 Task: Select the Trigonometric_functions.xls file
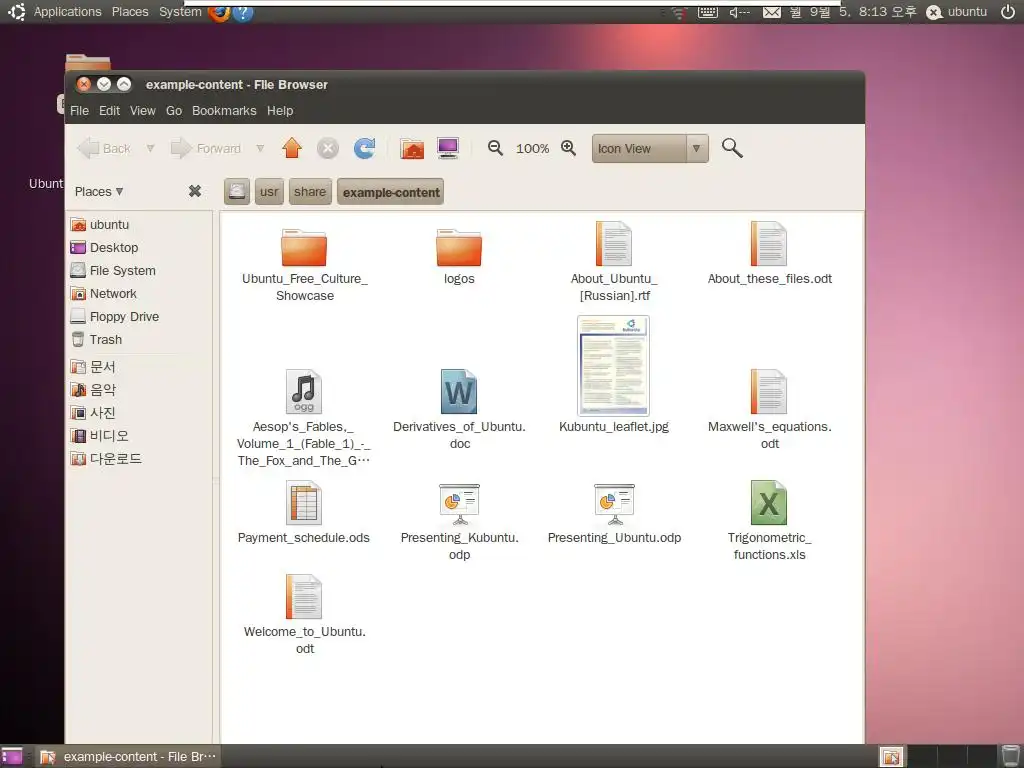click(x=769, y=520)
